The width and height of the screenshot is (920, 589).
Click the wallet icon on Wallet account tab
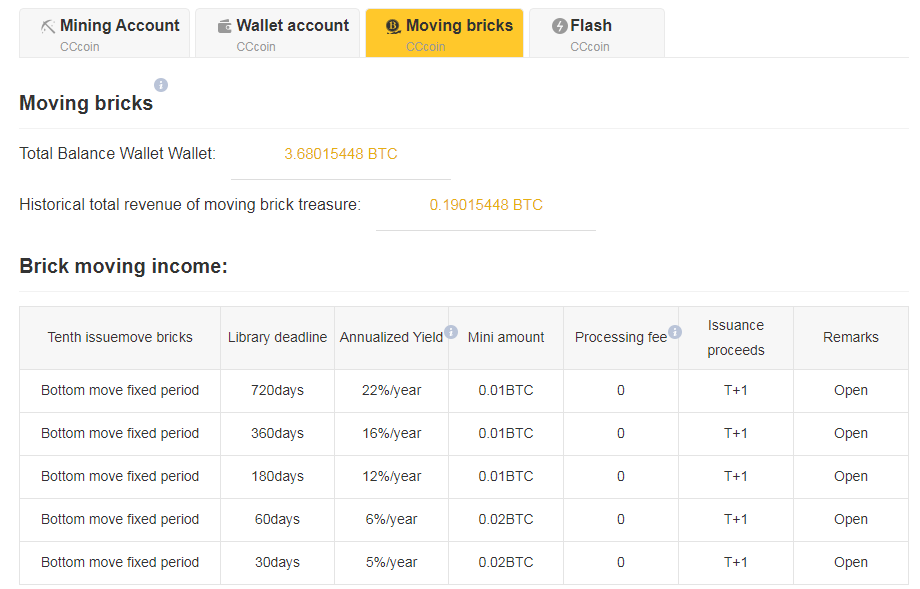tap(225, 26)
